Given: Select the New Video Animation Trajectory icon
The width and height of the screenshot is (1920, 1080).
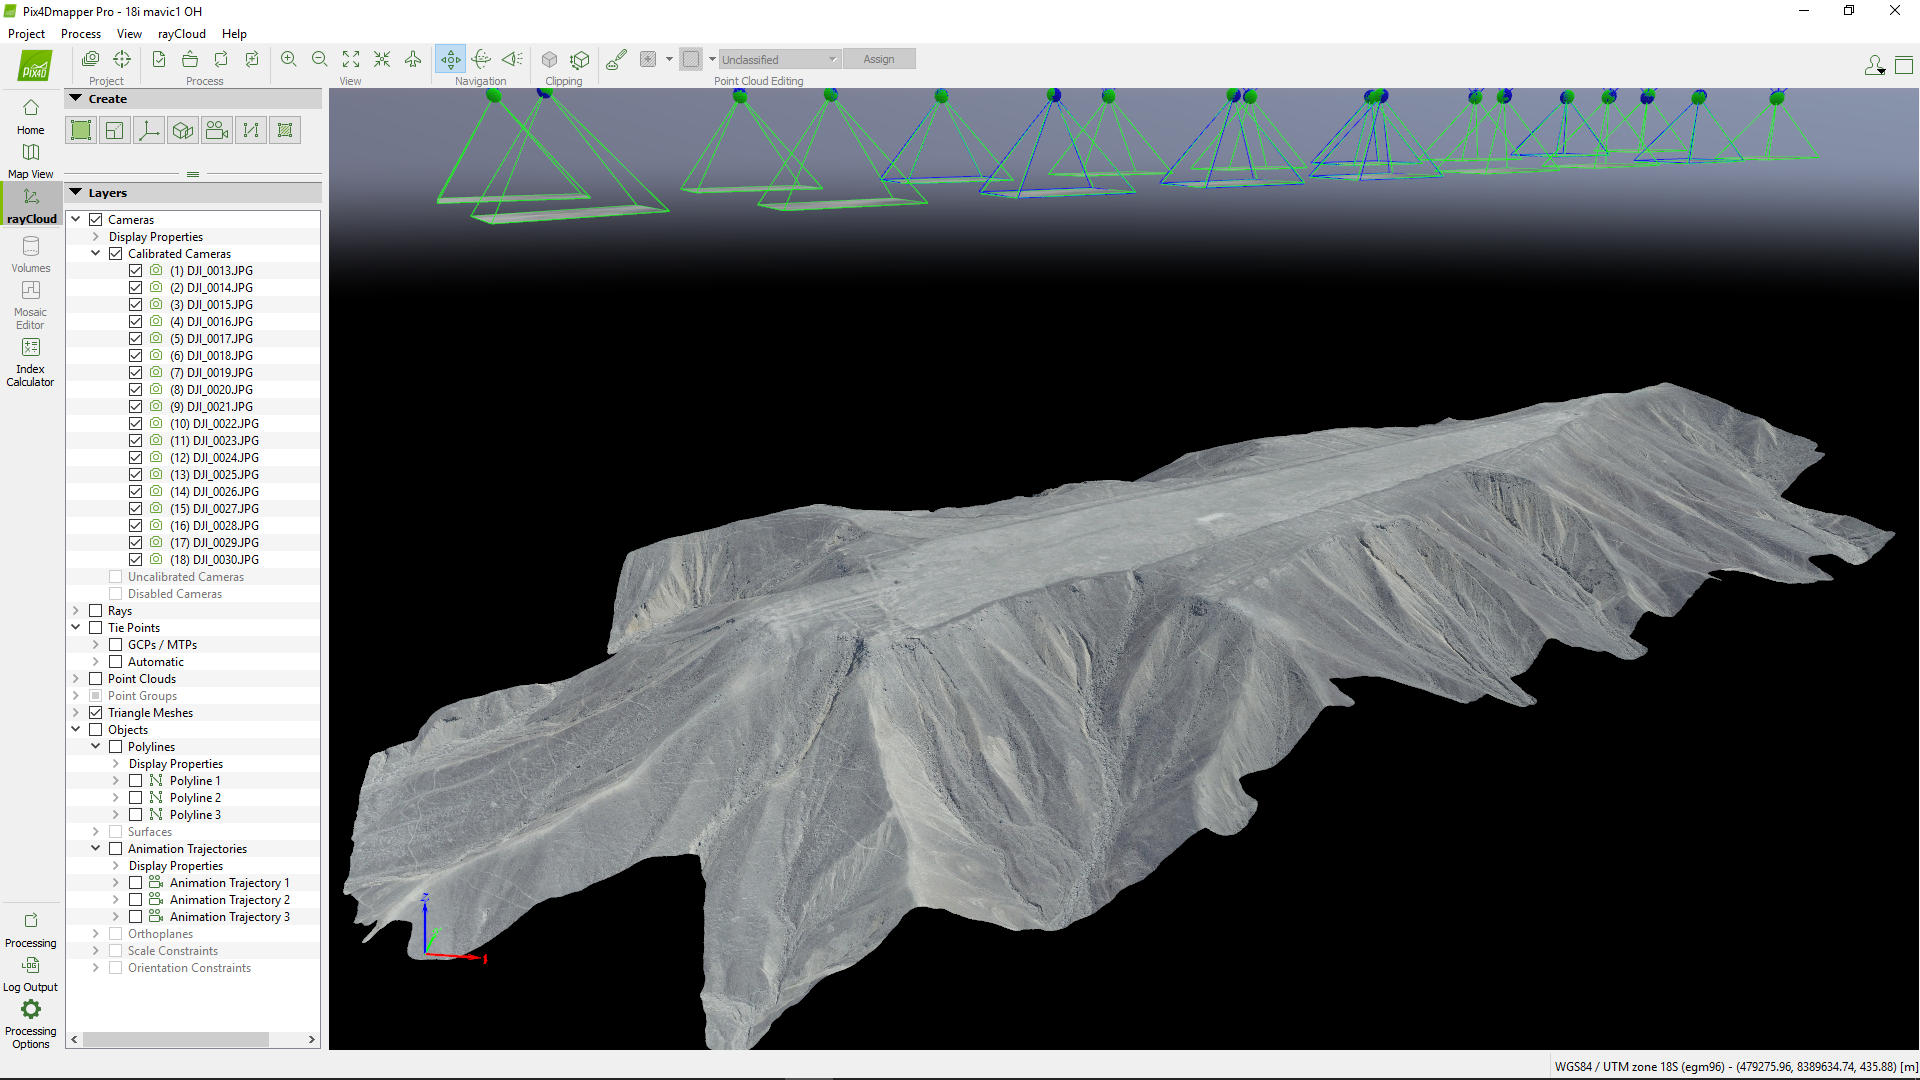Looking at the screenshot, I should [x=217, y=130].
